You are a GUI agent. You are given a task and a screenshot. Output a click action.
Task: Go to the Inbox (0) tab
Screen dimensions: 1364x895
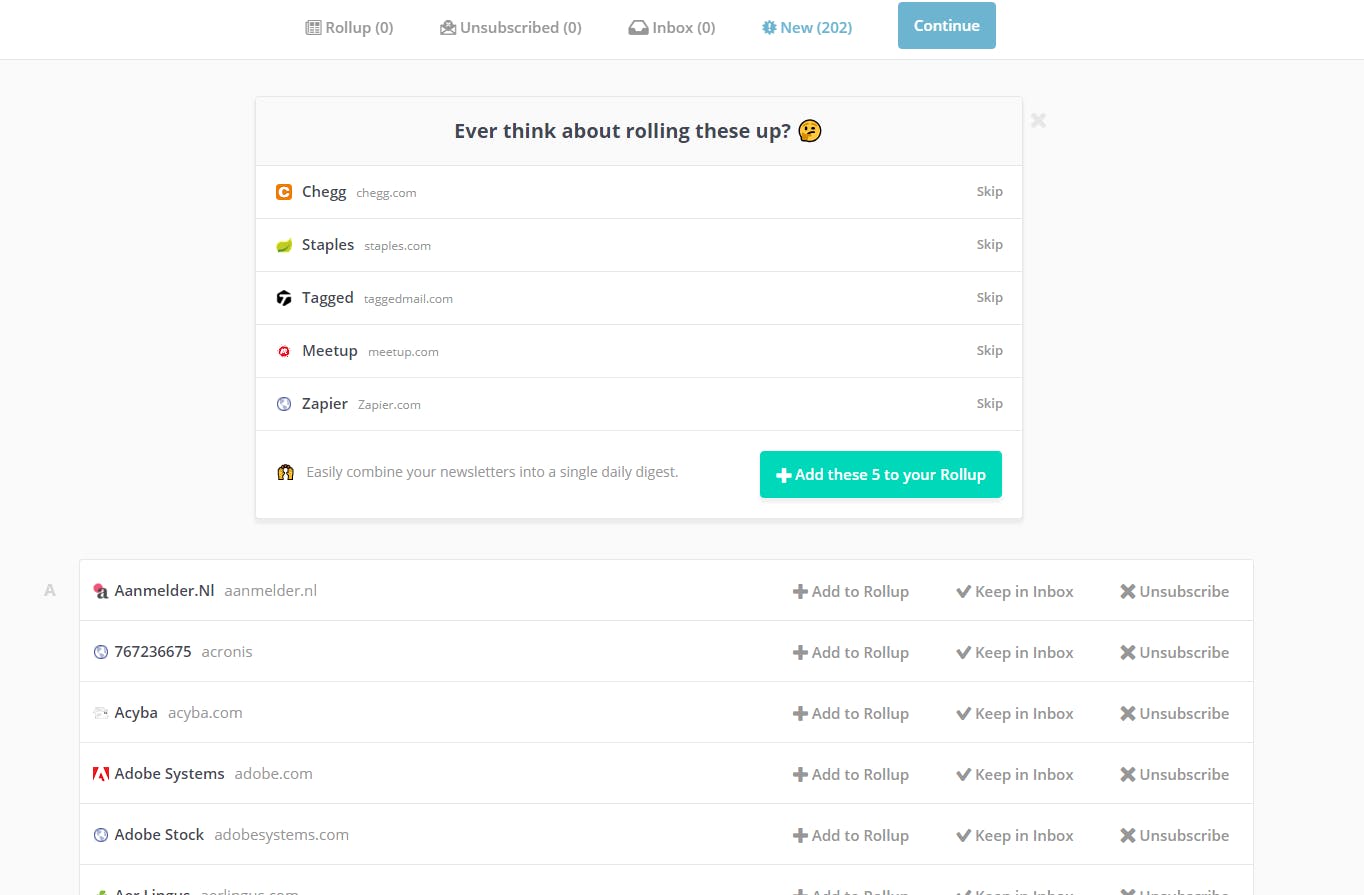click(x=672, y=28)
